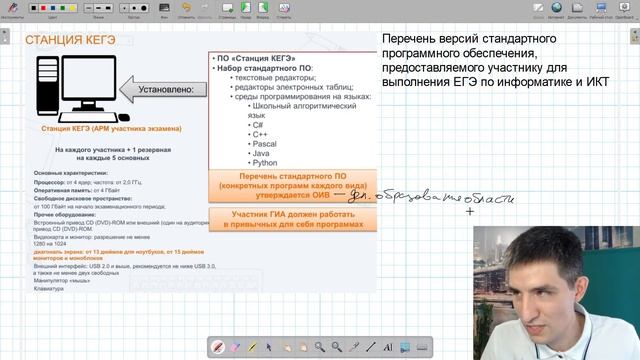Click 'Станция КЕГЭ (АРМ участника экзамена)' caption
640x360 pixels.
coord(111,129)
